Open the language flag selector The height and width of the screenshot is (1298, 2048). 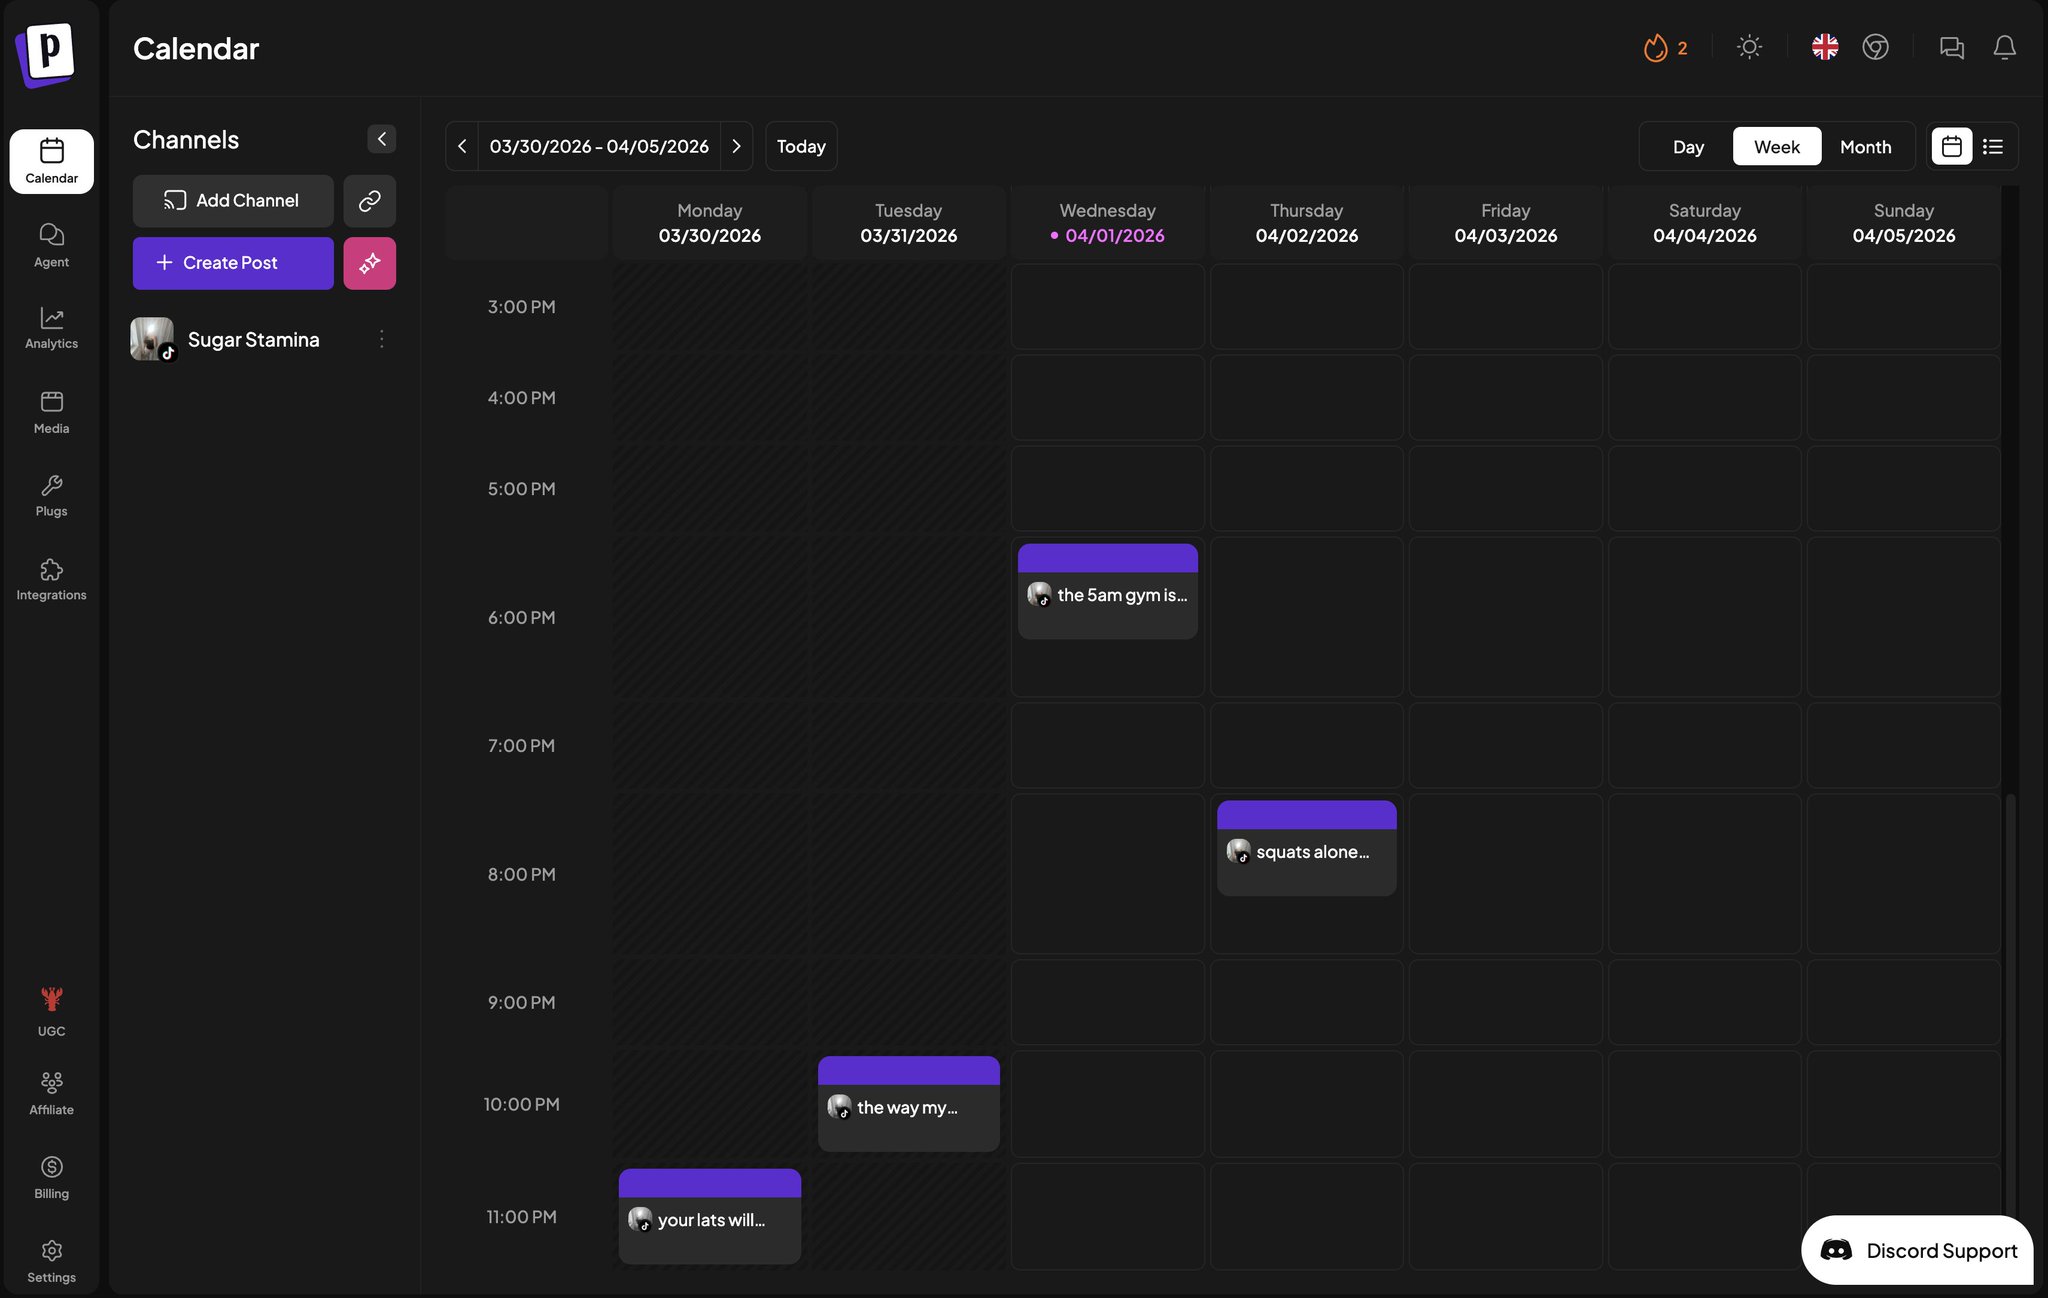[1824, 47]
